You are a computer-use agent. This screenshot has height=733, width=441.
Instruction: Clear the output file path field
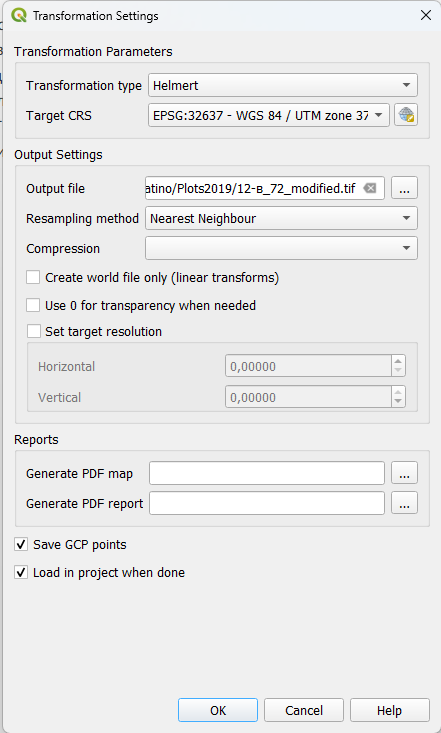pyautogui.click(x=370, y=188)
